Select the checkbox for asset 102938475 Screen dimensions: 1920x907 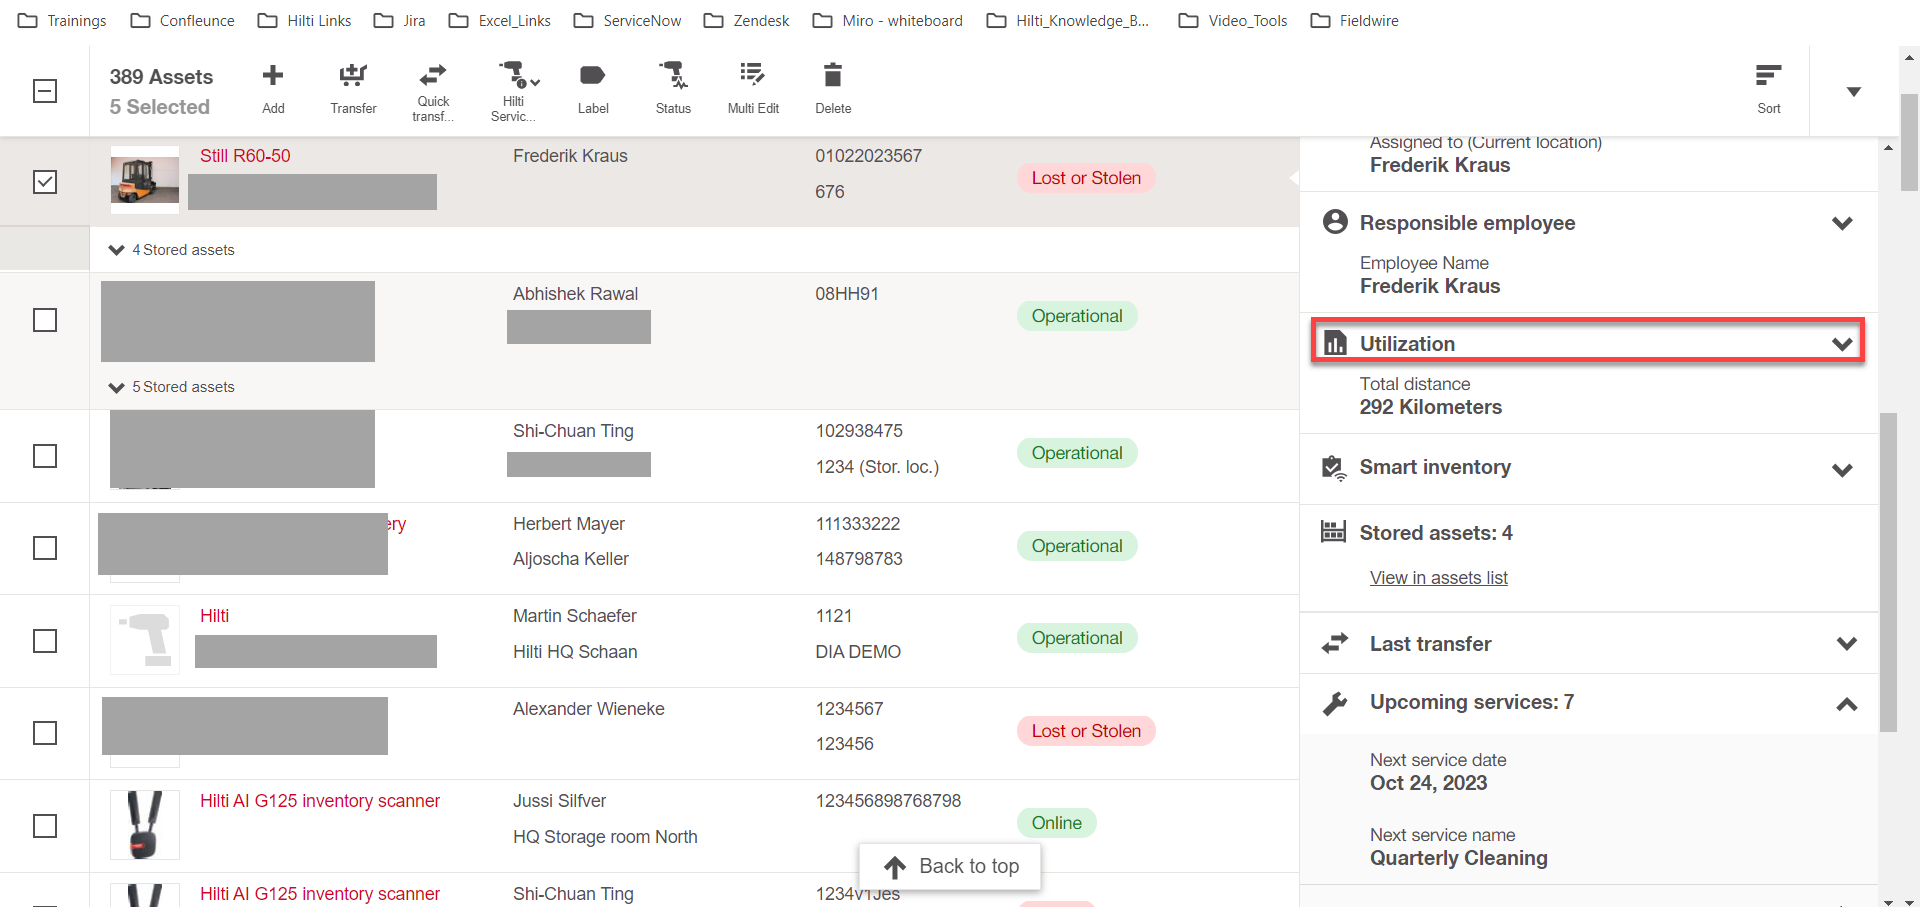click(x=45, y=456)
